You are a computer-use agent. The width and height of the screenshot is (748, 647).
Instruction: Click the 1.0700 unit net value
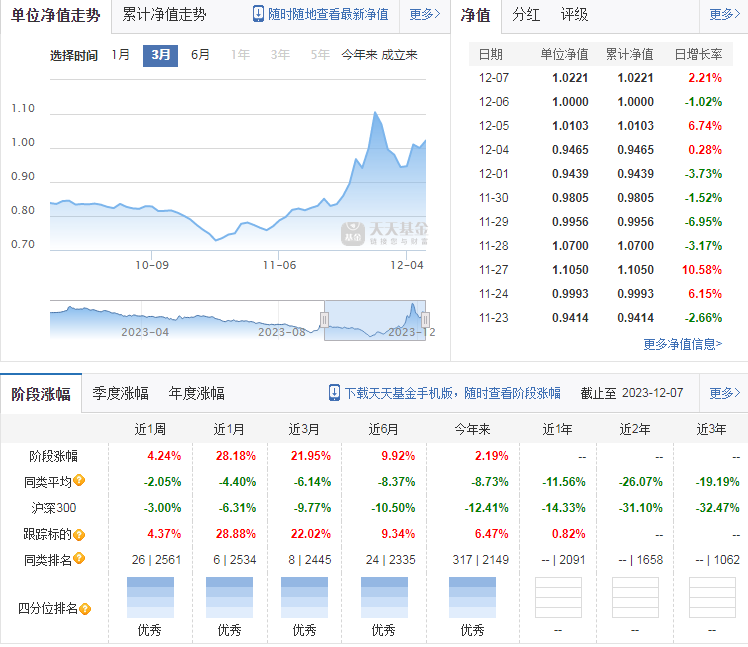pyautogui.click(x=570, y=246)
